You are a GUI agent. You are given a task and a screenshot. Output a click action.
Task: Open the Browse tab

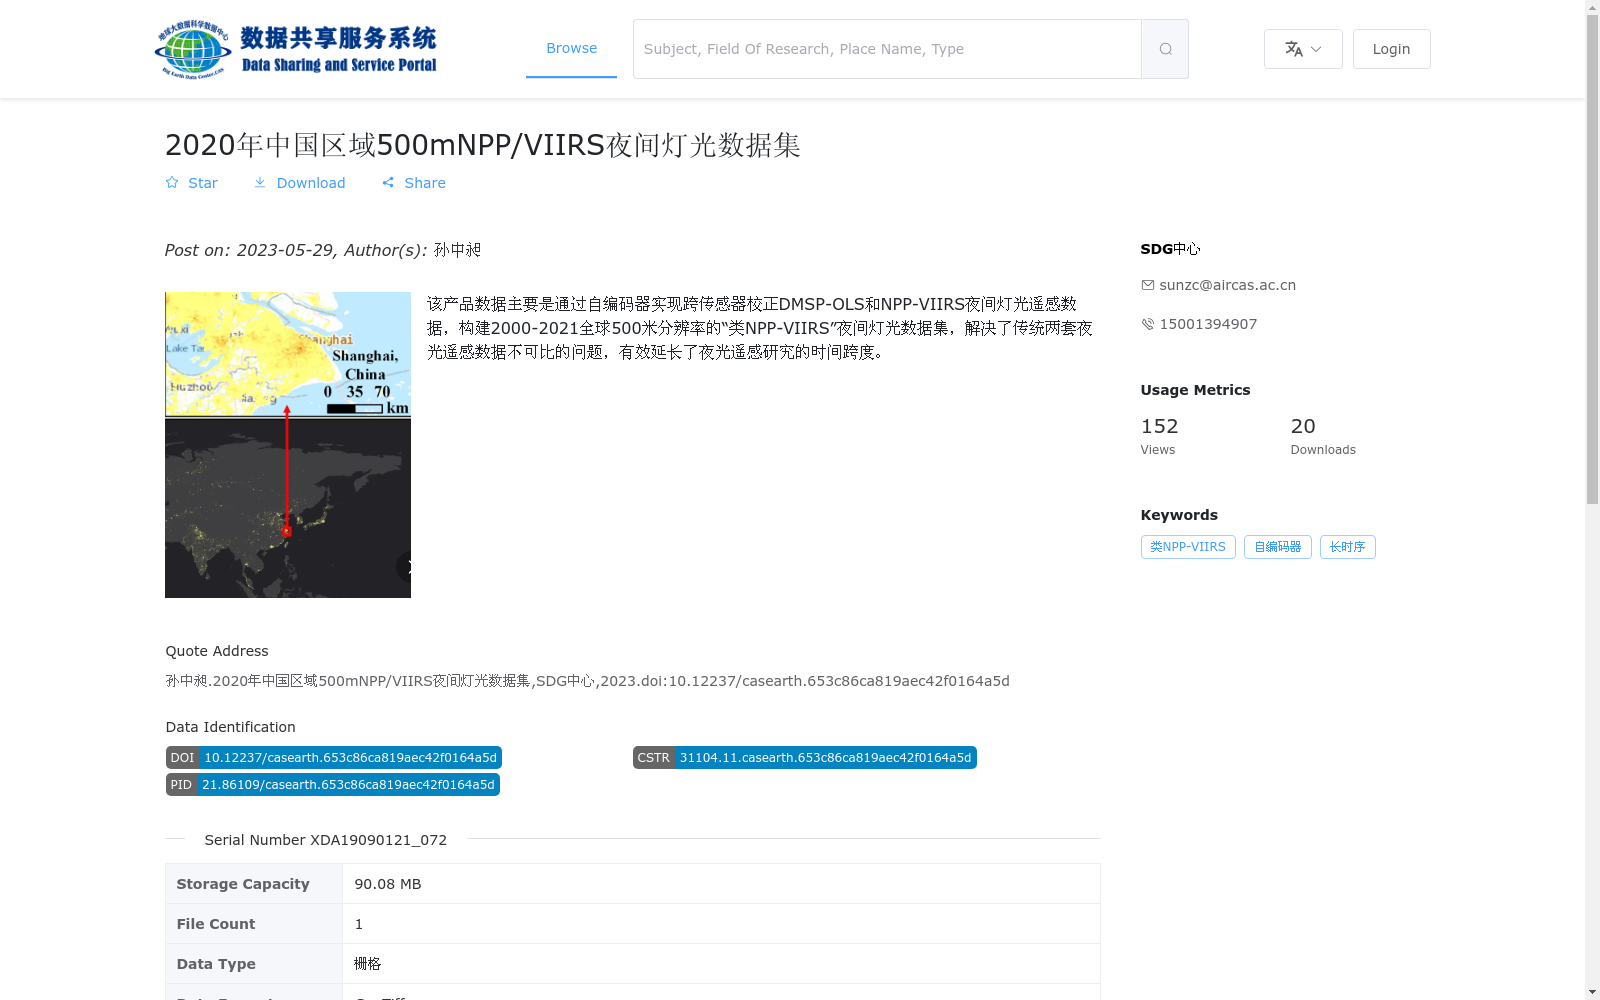(571, 48)
